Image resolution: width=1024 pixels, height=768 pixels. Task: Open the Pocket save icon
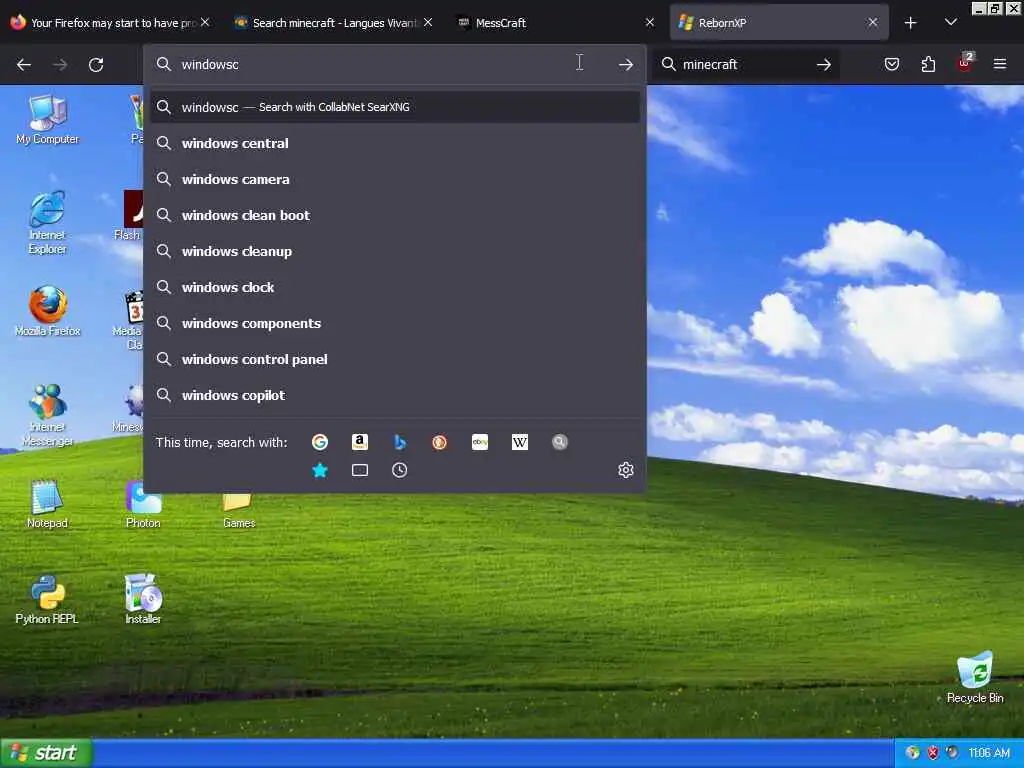pyautogui.click(x=892, y=64)
